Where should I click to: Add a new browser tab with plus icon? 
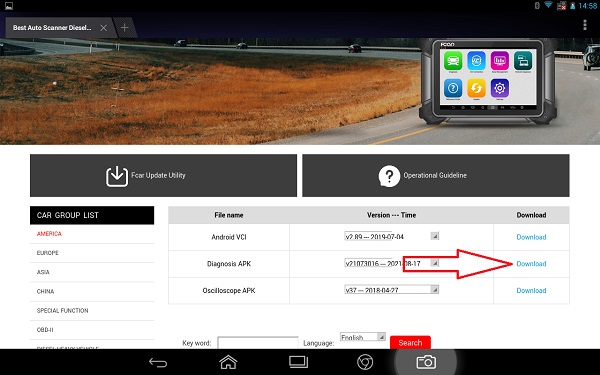pyautogui.click(x=125, y=28)
